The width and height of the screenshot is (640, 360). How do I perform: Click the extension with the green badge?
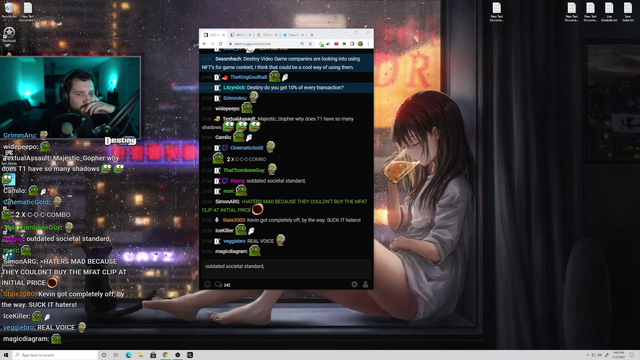(x=321, y=44)
